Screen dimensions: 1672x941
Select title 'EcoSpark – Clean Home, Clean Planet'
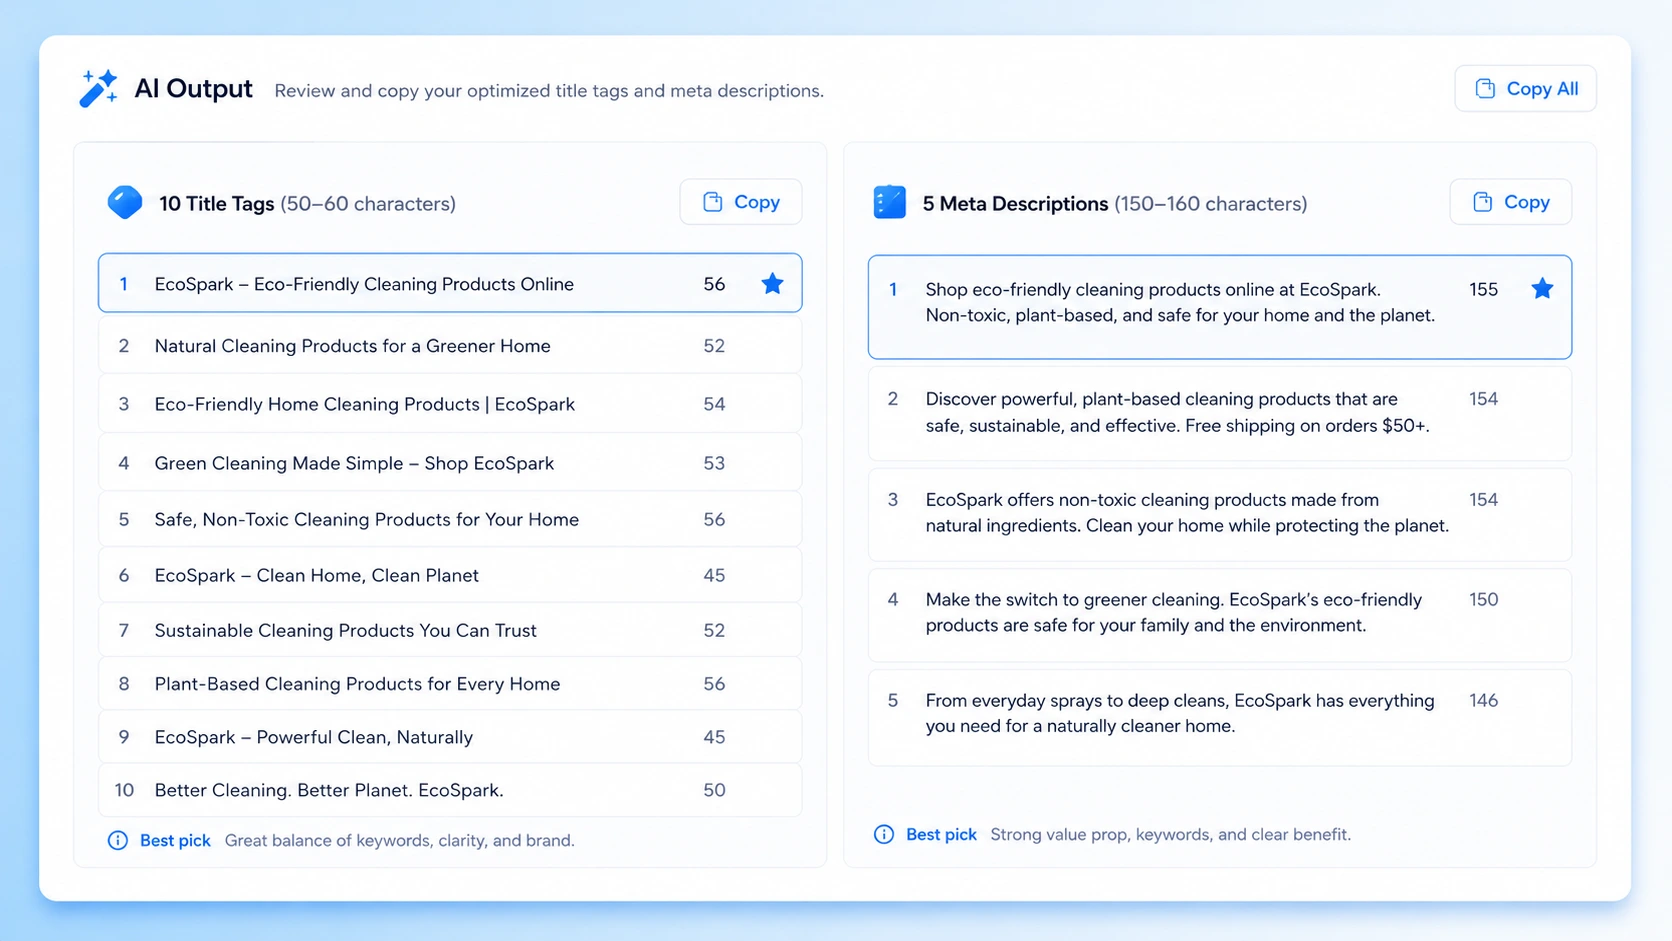coord(450,575)
